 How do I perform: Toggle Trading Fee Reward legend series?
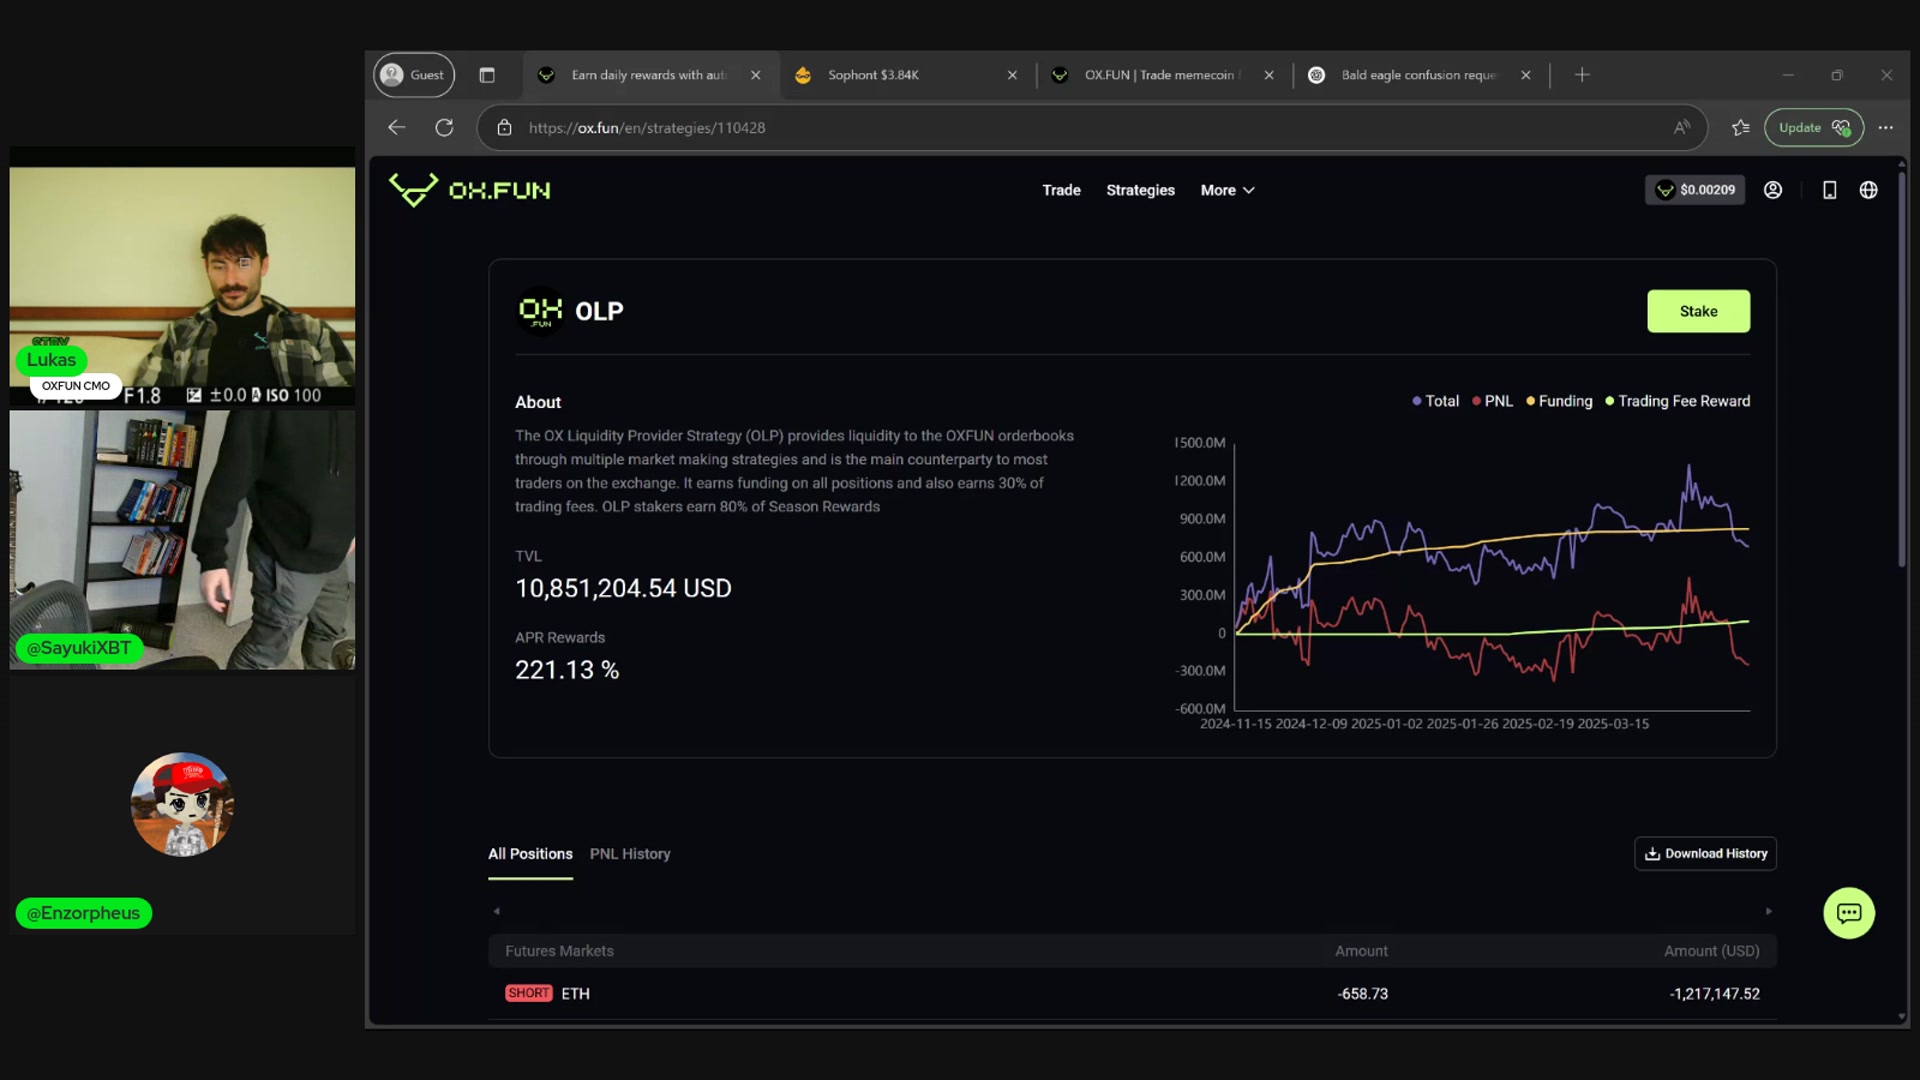1677,401
